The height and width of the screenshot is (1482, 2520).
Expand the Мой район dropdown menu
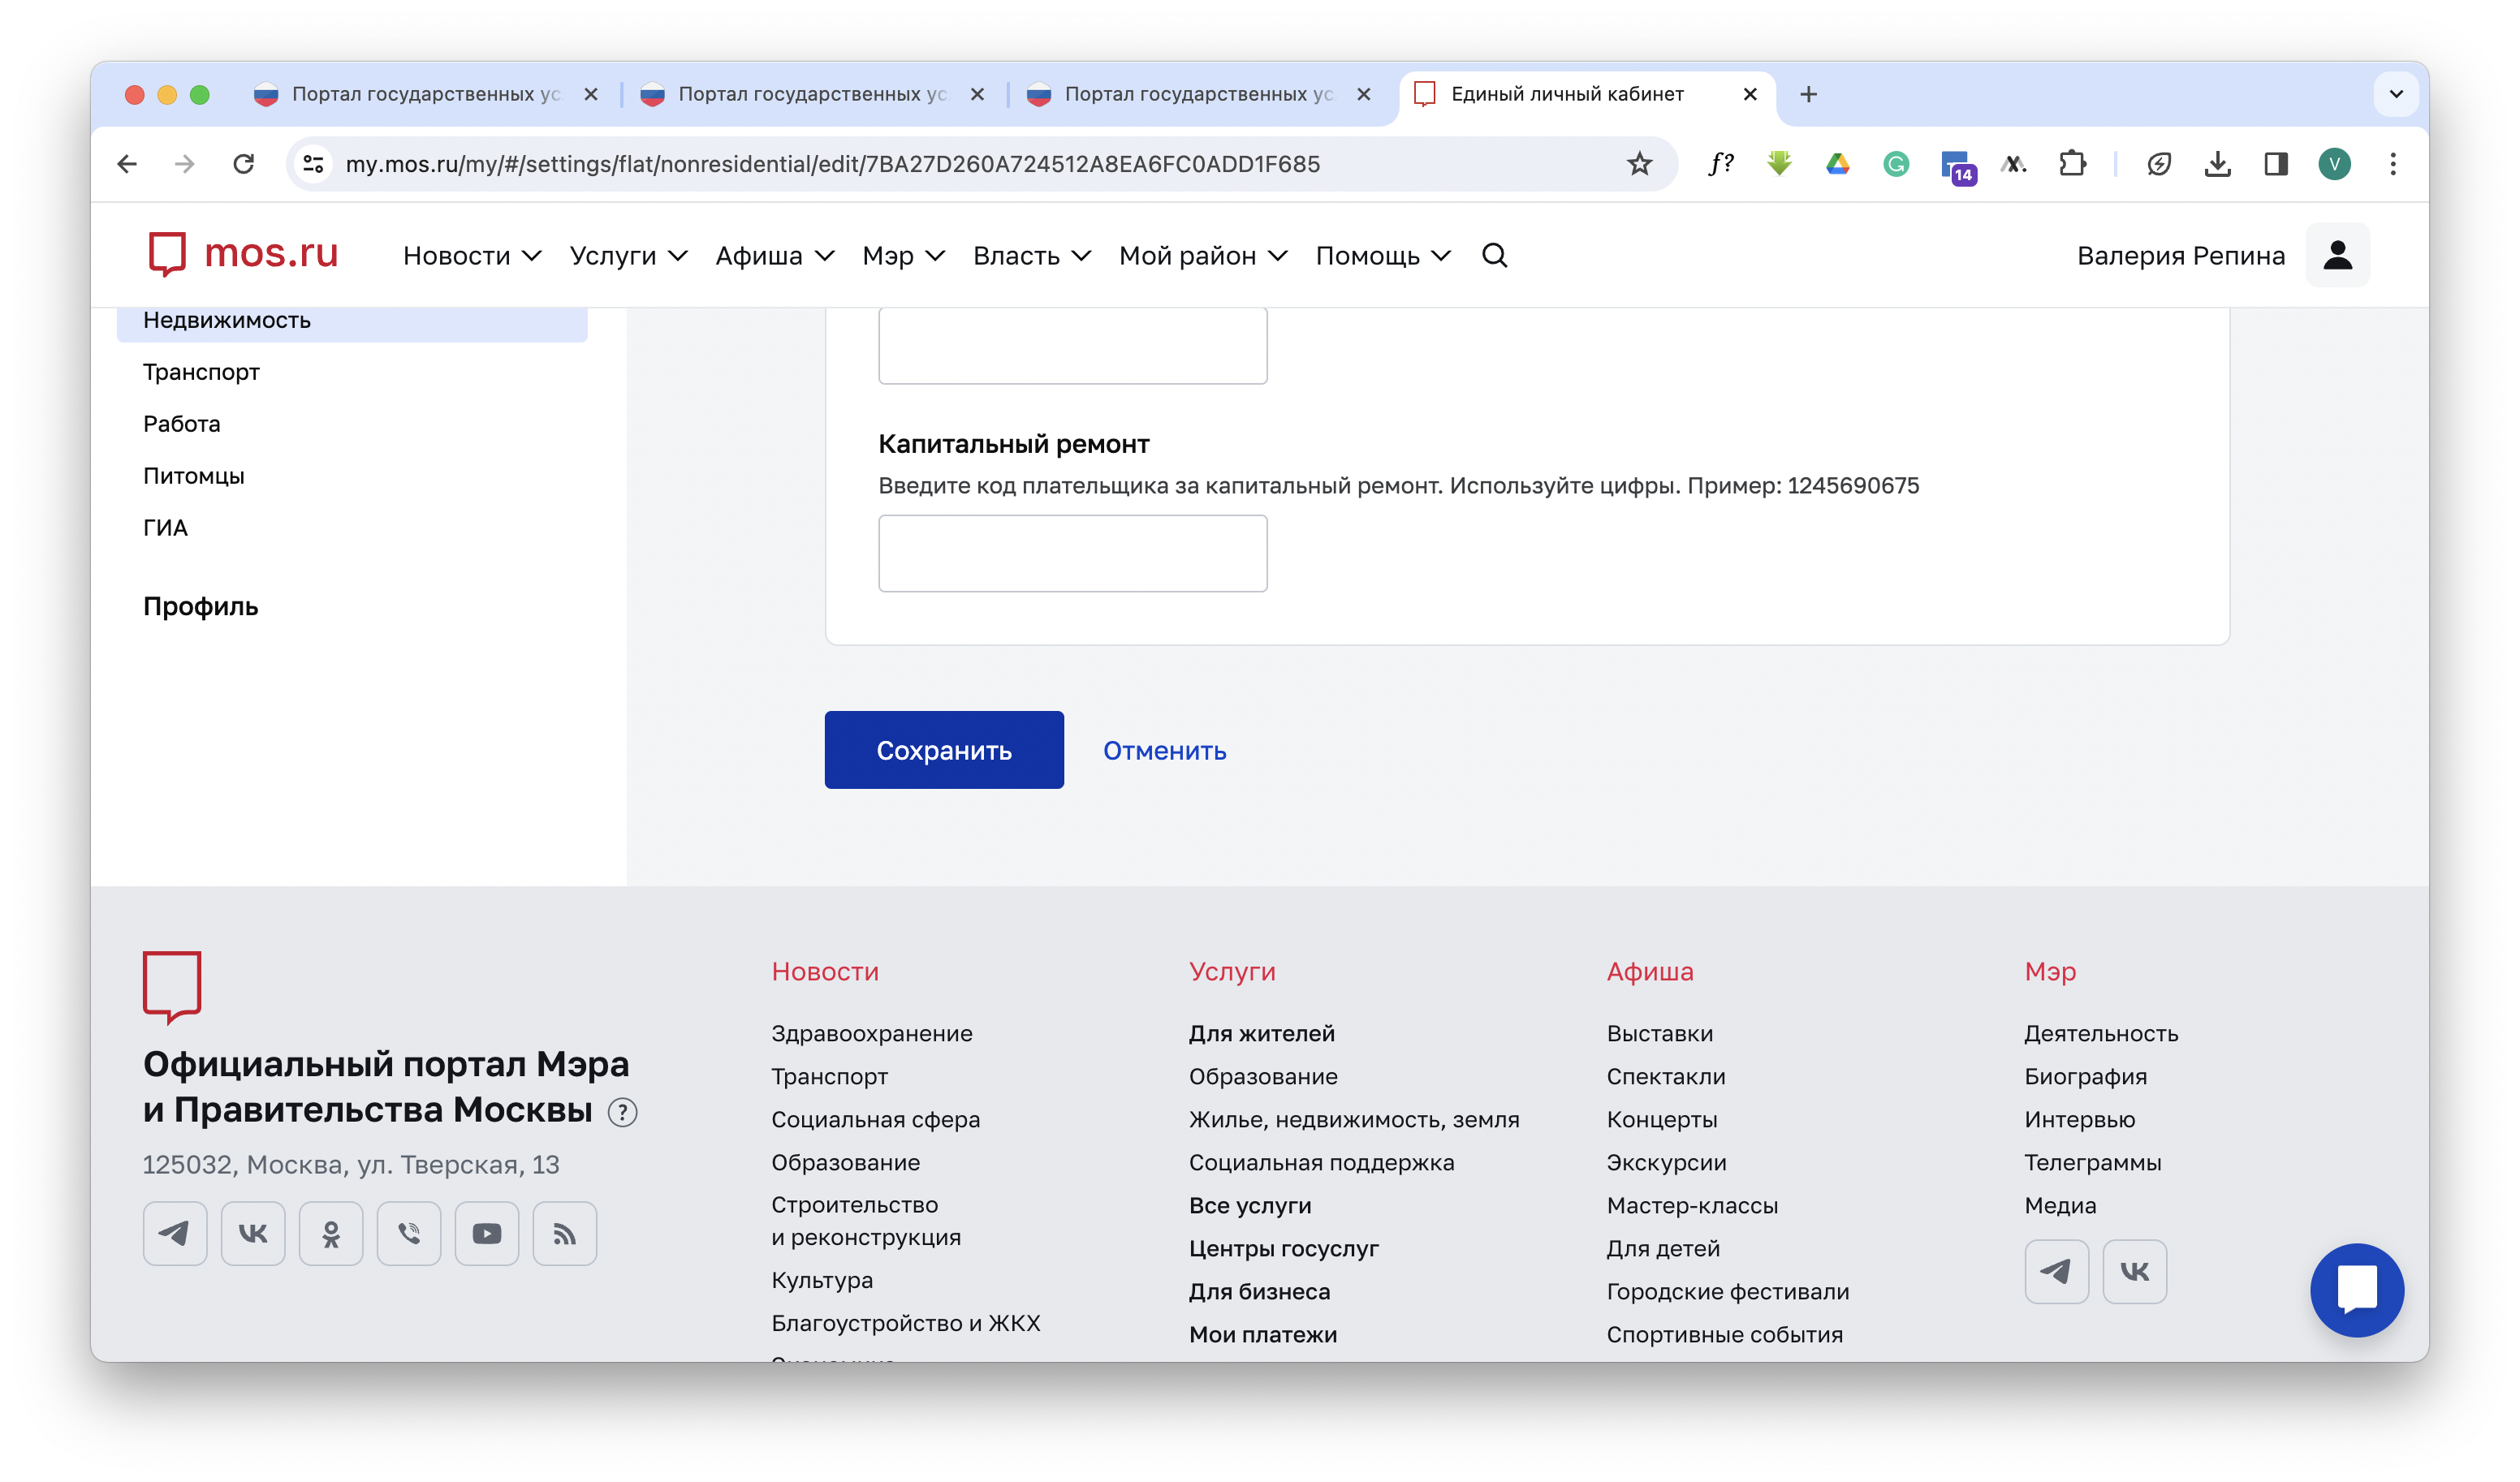(x=1202, y=256)
